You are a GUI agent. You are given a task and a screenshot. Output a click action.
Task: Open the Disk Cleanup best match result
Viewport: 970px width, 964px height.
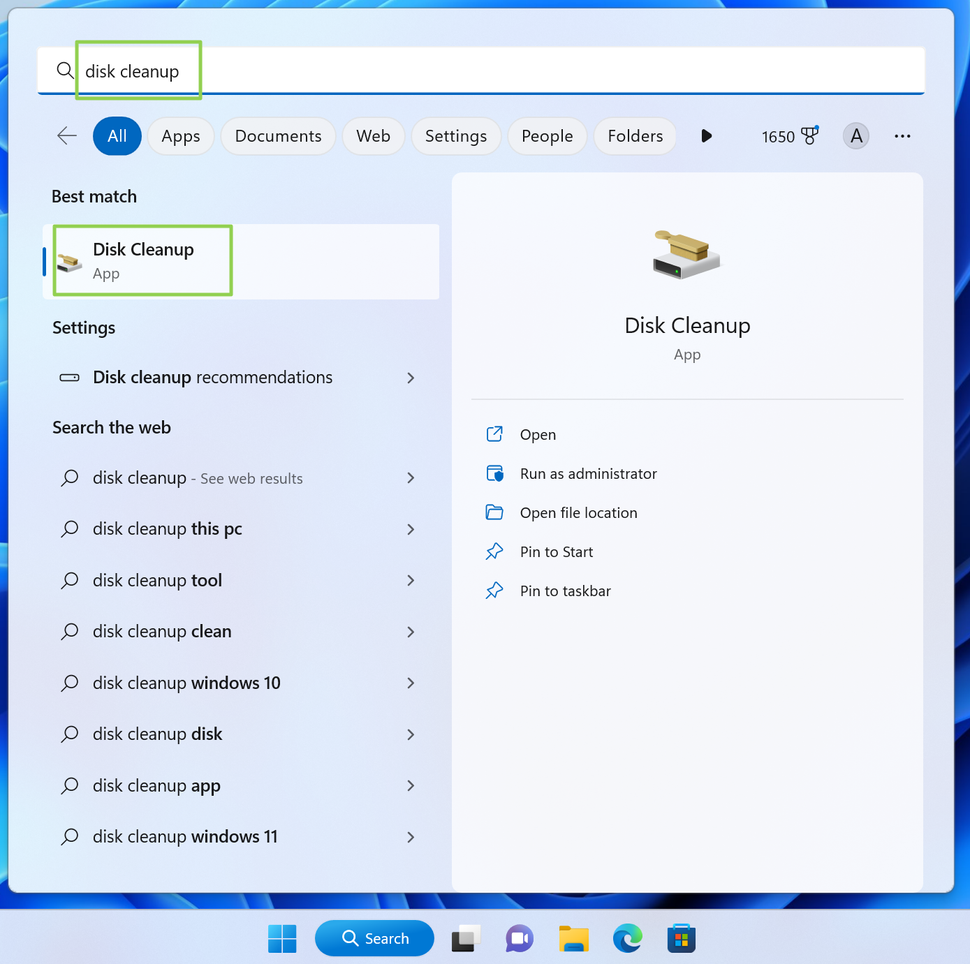click(x=241, y=261)
